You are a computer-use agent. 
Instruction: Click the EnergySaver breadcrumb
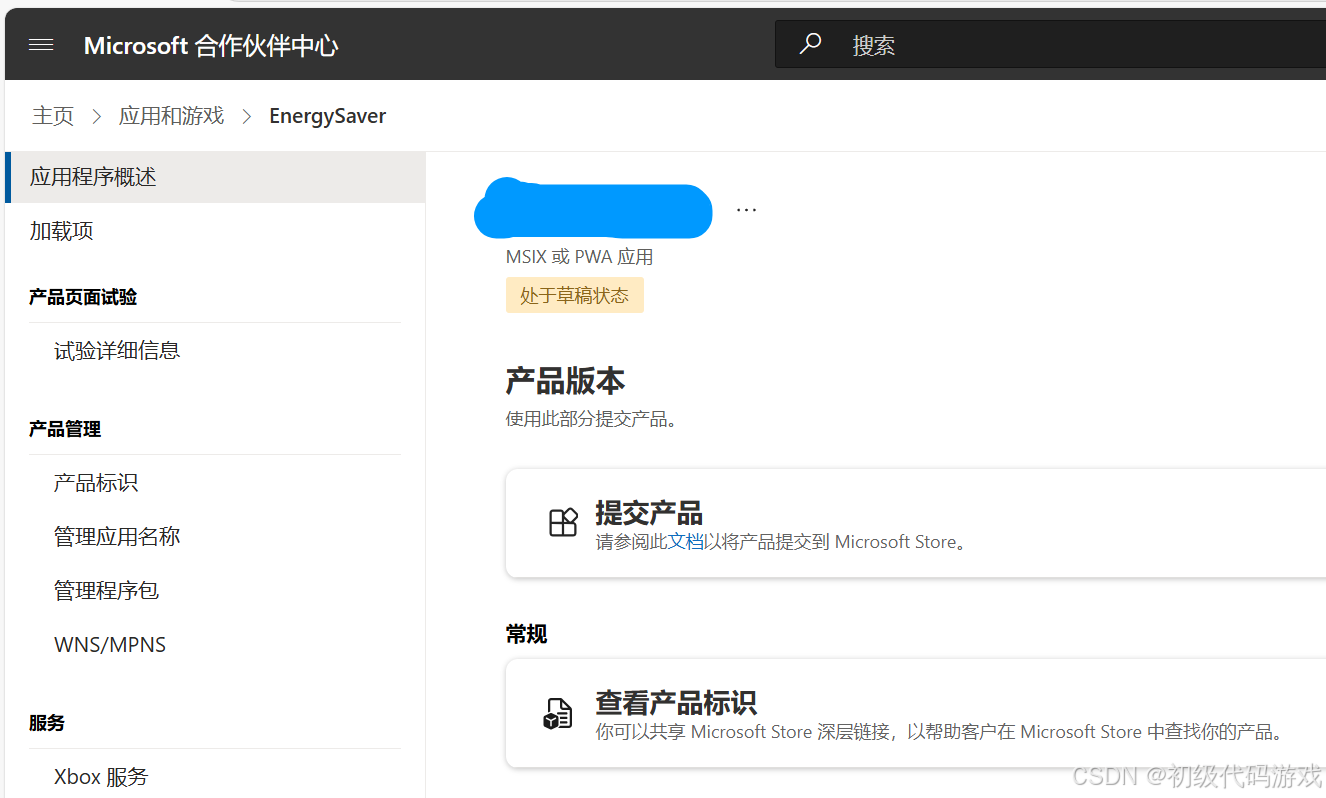[327, 116]
